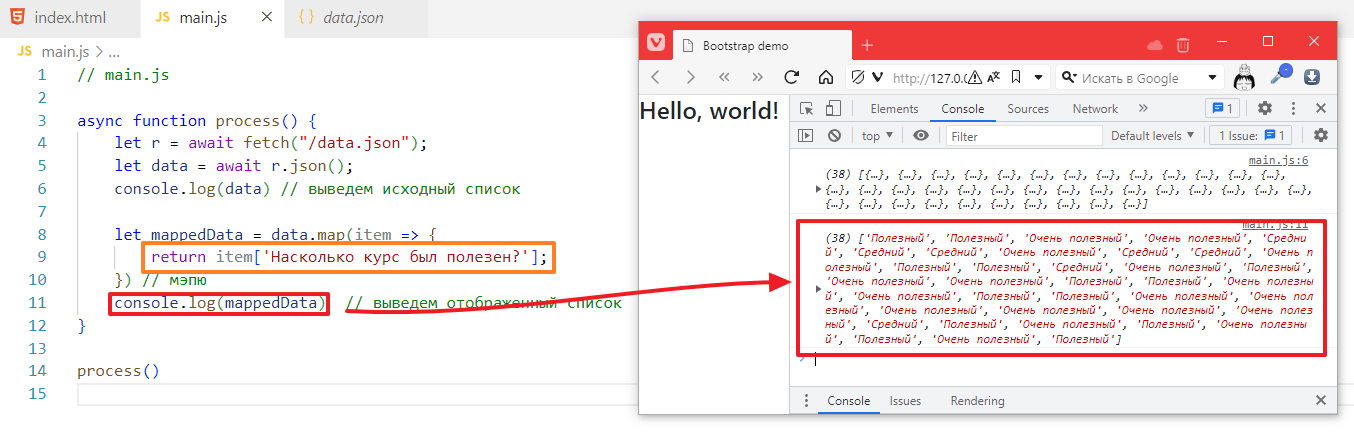Open the top JavaScript context dropdown
The width and height of the screenshot is (1354, 437).
(878, 136)
